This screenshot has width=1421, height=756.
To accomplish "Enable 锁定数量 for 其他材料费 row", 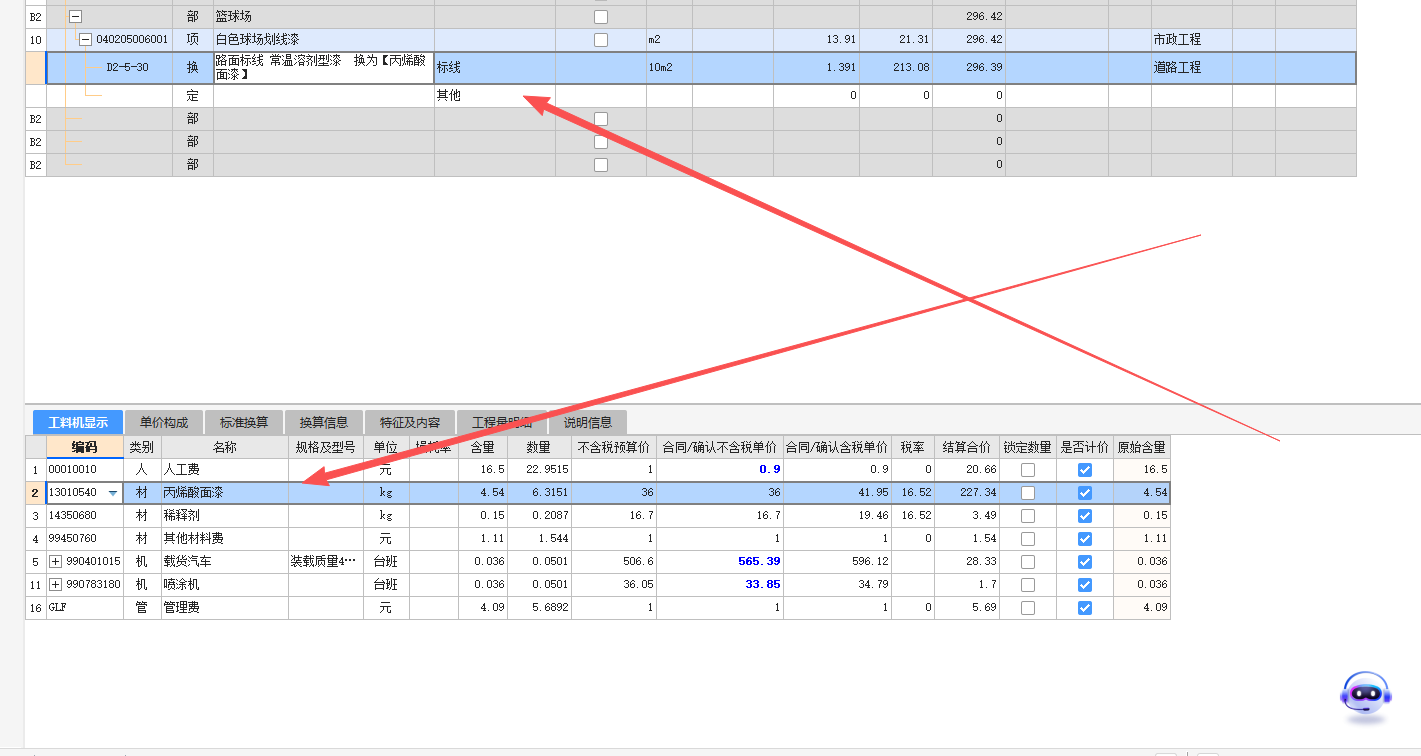I will pos(1027,539).
